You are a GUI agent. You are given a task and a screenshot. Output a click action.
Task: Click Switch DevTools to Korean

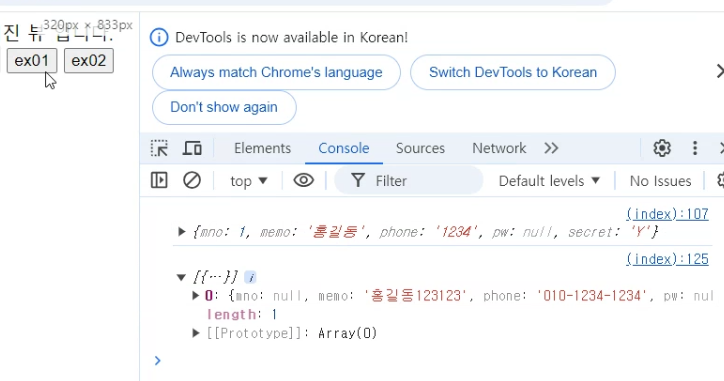tap(513, 72)
